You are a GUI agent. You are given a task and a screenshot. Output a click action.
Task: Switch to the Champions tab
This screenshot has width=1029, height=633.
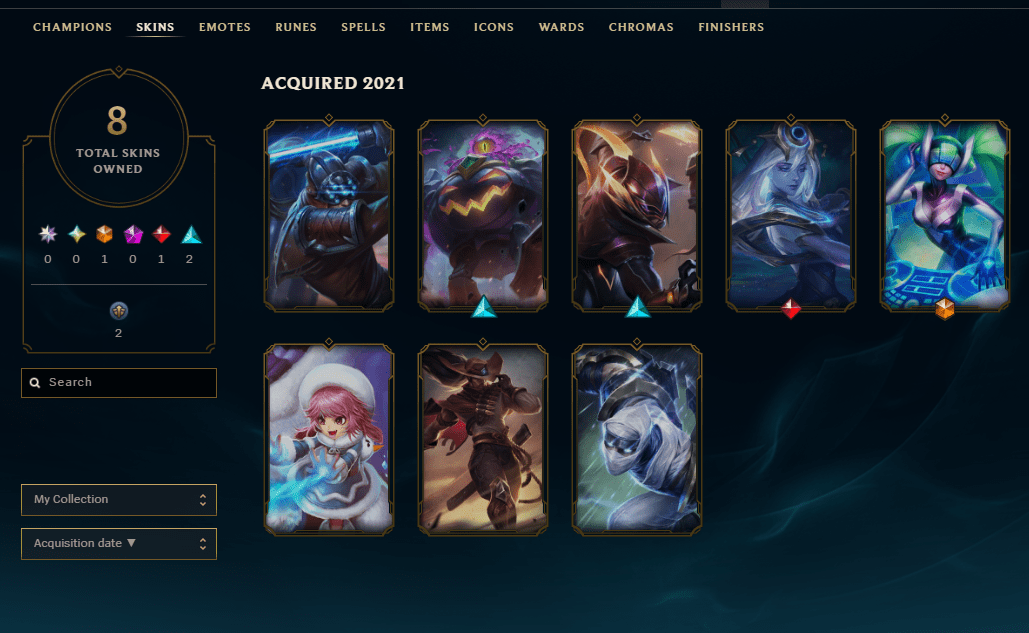72,27
